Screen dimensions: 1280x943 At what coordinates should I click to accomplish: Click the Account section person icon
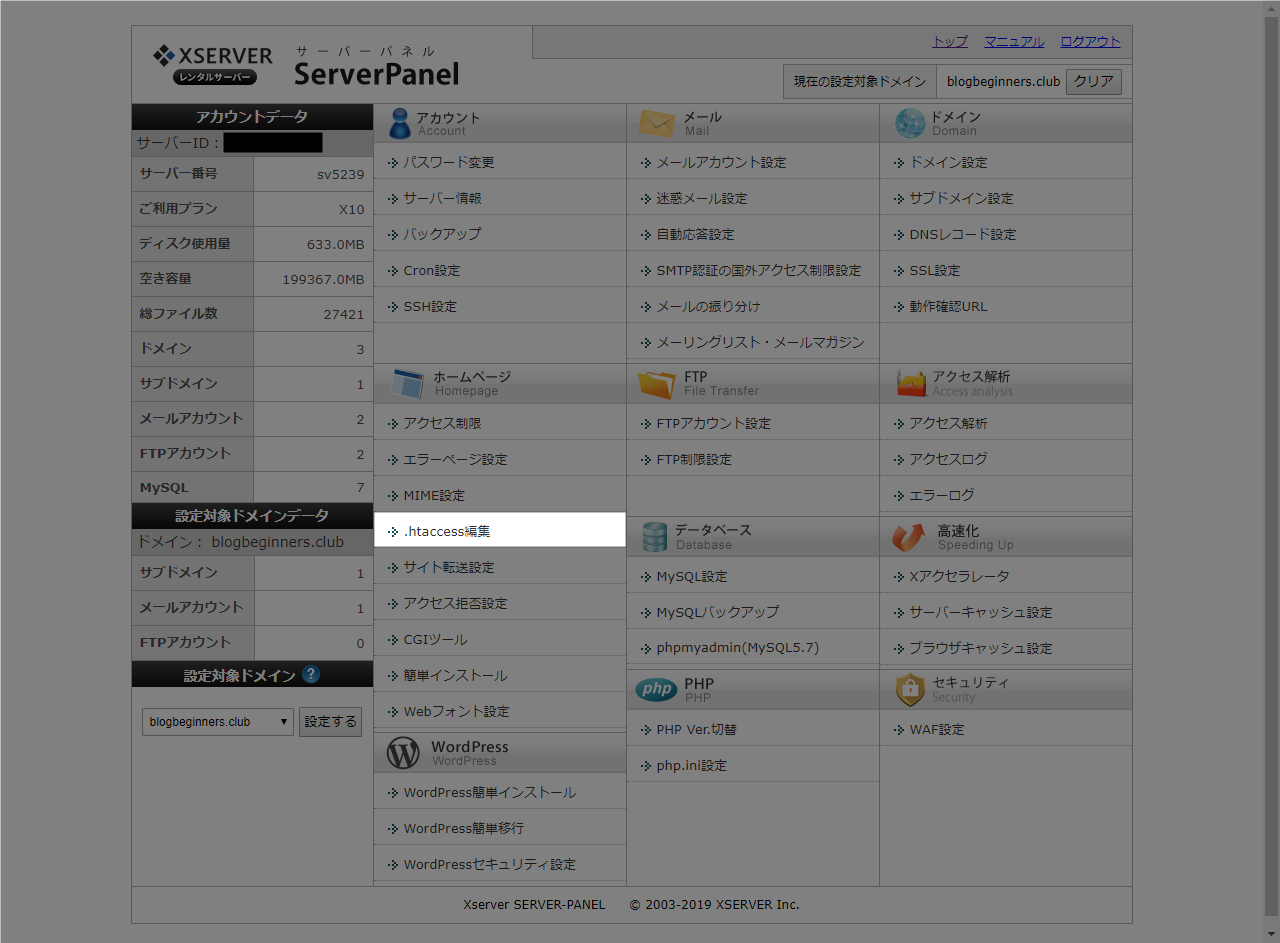[400, 123]
